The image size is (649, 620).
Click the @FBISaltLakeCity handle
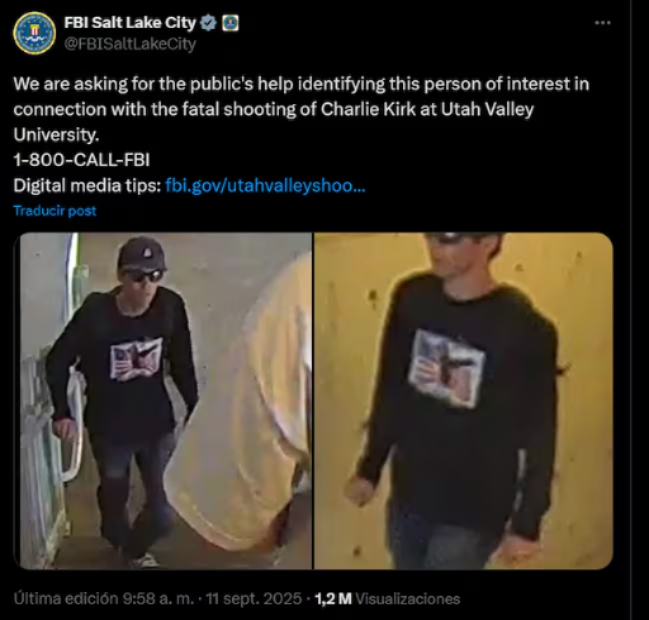click(x=130, y=44)
